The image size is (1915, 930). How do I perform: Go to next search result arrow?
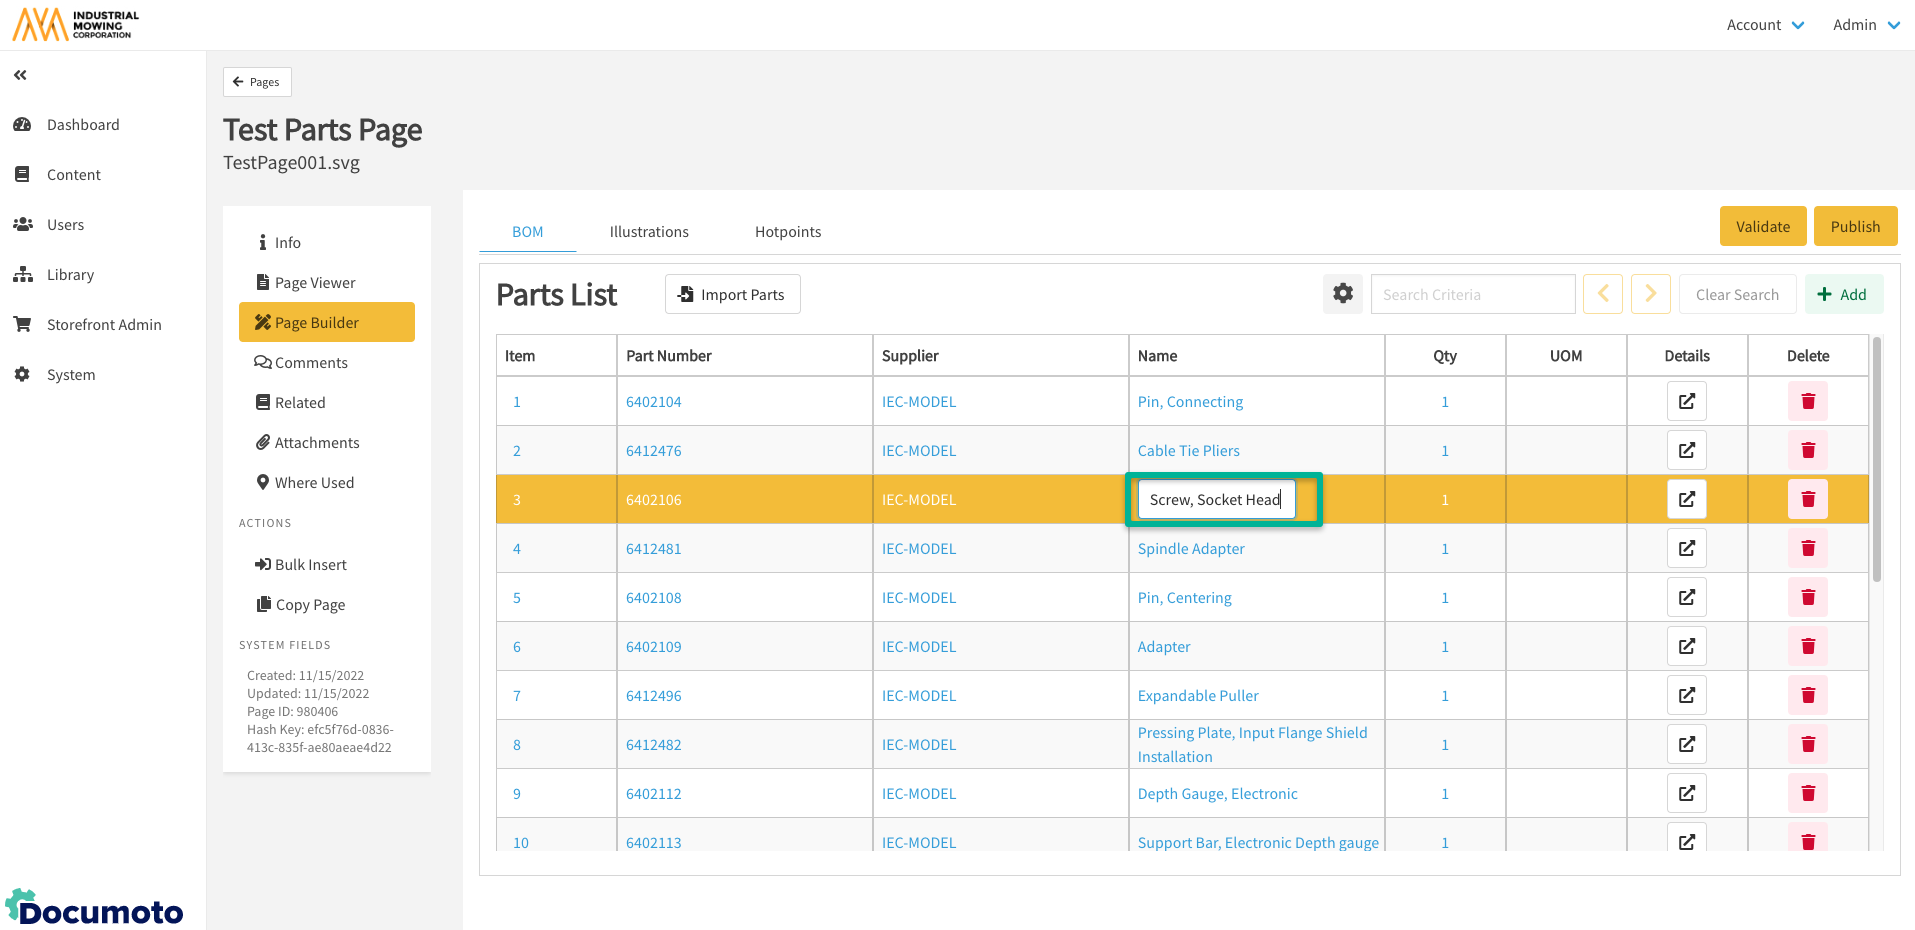[x=1650, y=294]
